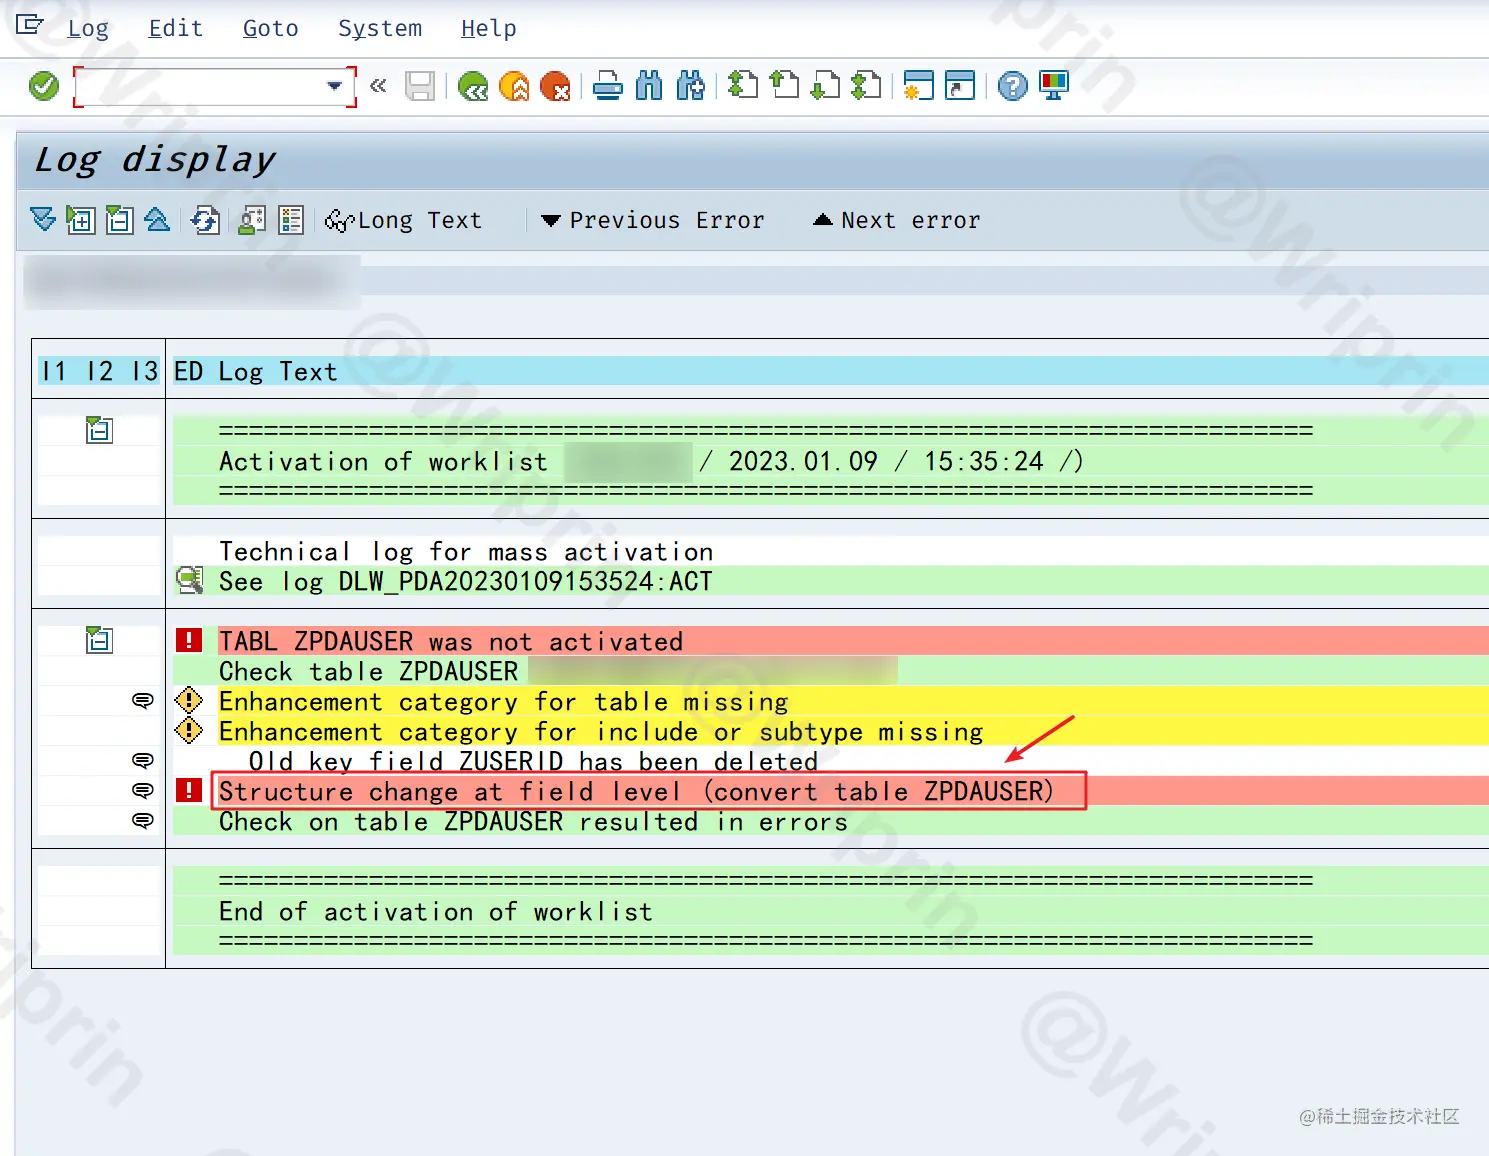Open the command field history dropdown arrow
Image resolution: width=1489 pixels, height=1156 pixels.
tap(335, 87)
